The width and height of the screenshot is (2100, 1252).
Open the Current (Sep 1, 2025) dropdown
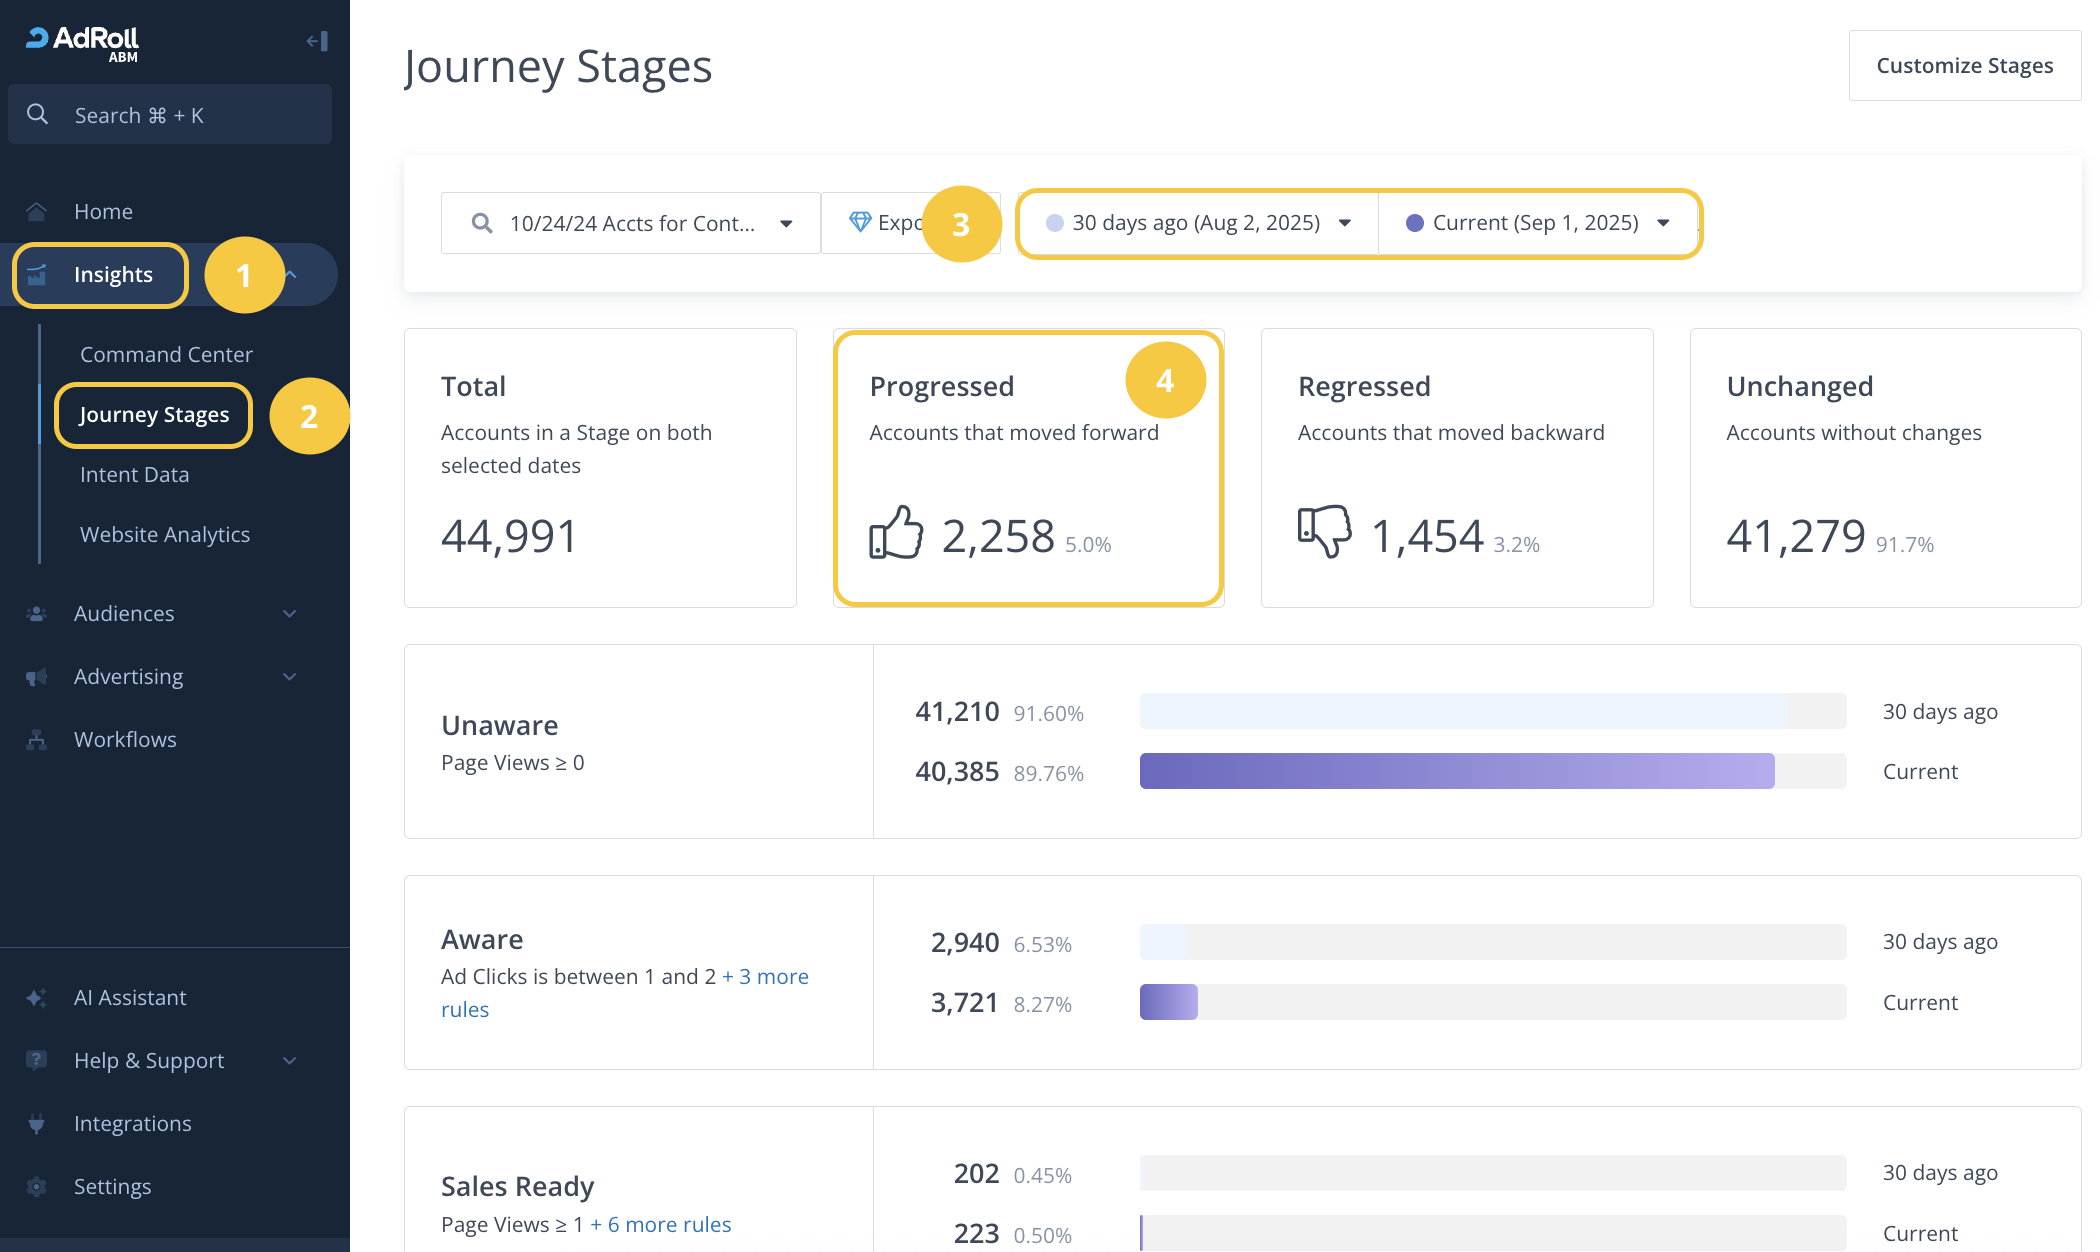point(1537,223)
